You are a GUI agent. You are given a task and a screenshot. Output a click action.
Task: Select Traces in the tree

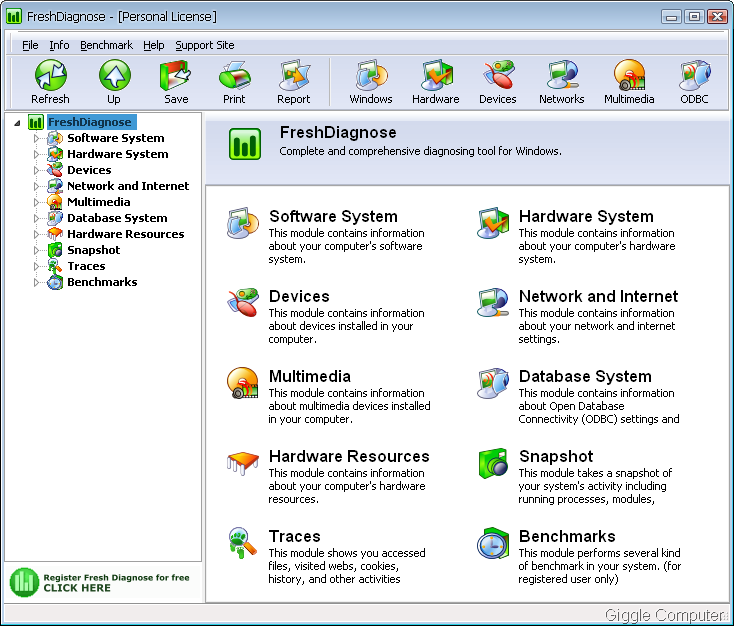[86, 266]
